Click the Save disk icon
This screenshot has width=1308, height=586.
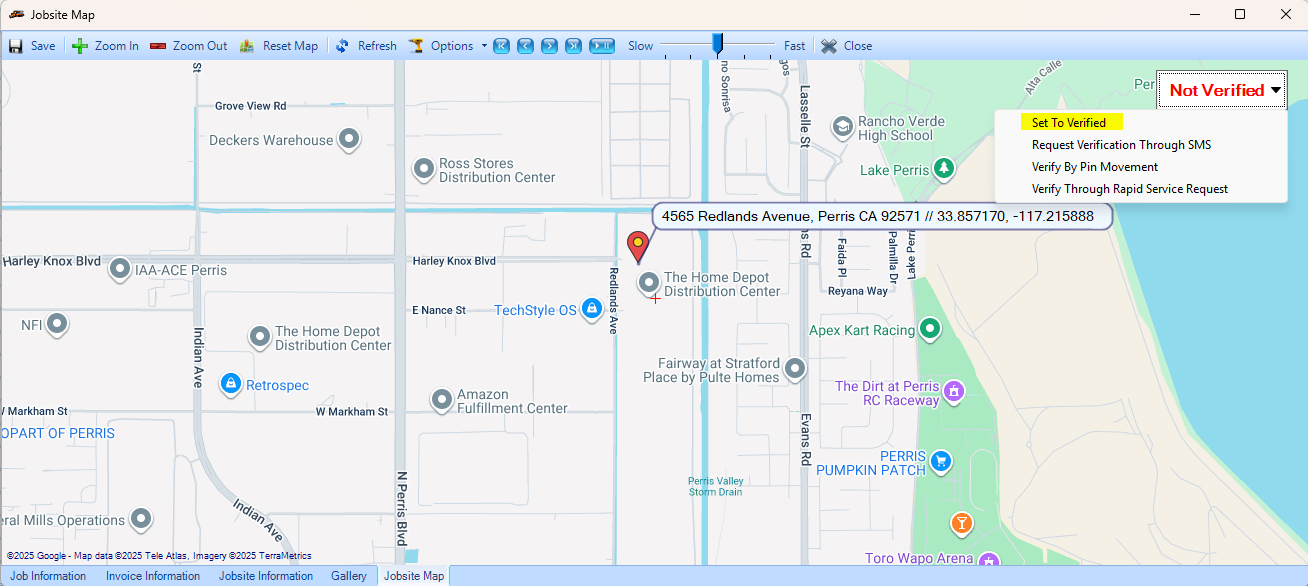[x=15, y=46]
